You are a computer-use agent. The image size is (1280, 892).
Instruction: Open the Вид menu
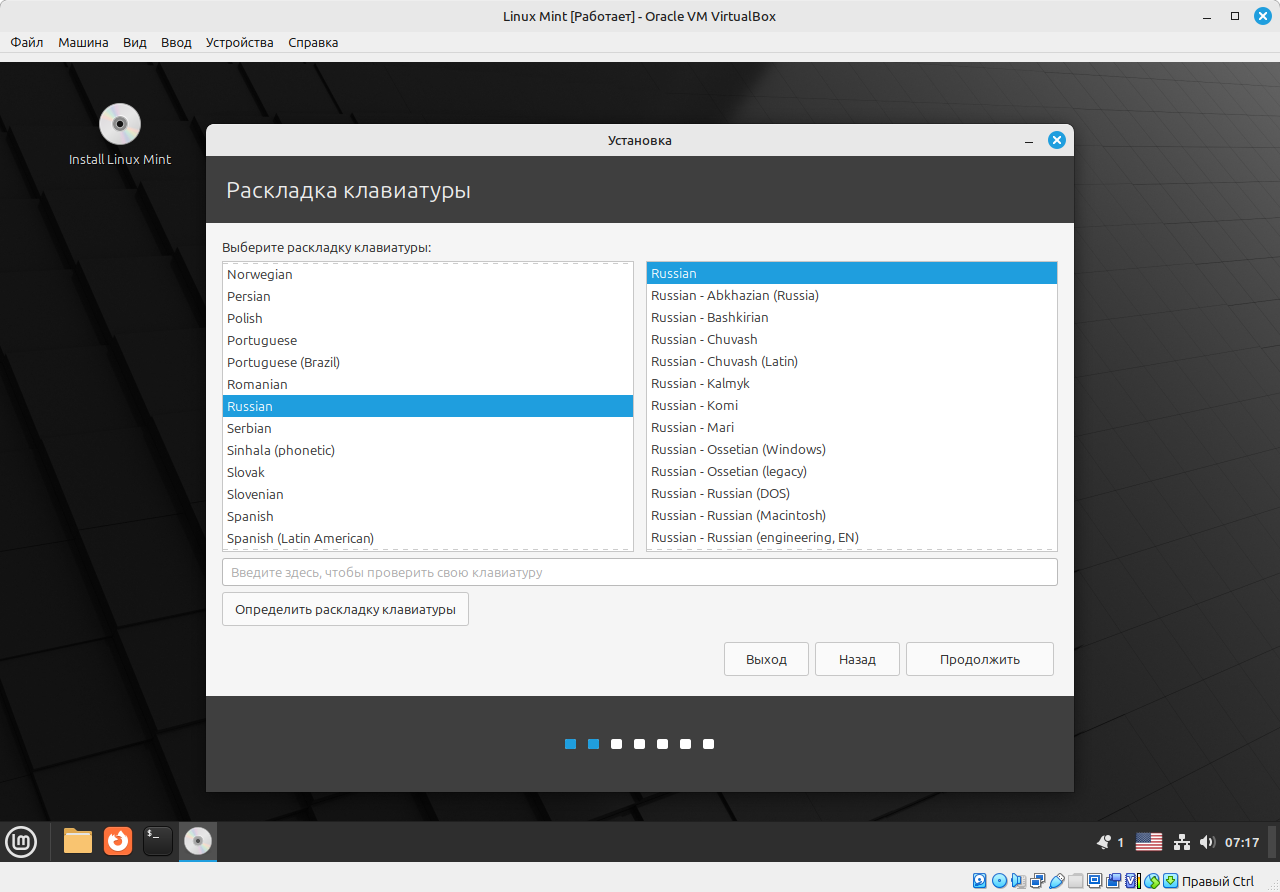pyautogui.click(x=135, y=43)
